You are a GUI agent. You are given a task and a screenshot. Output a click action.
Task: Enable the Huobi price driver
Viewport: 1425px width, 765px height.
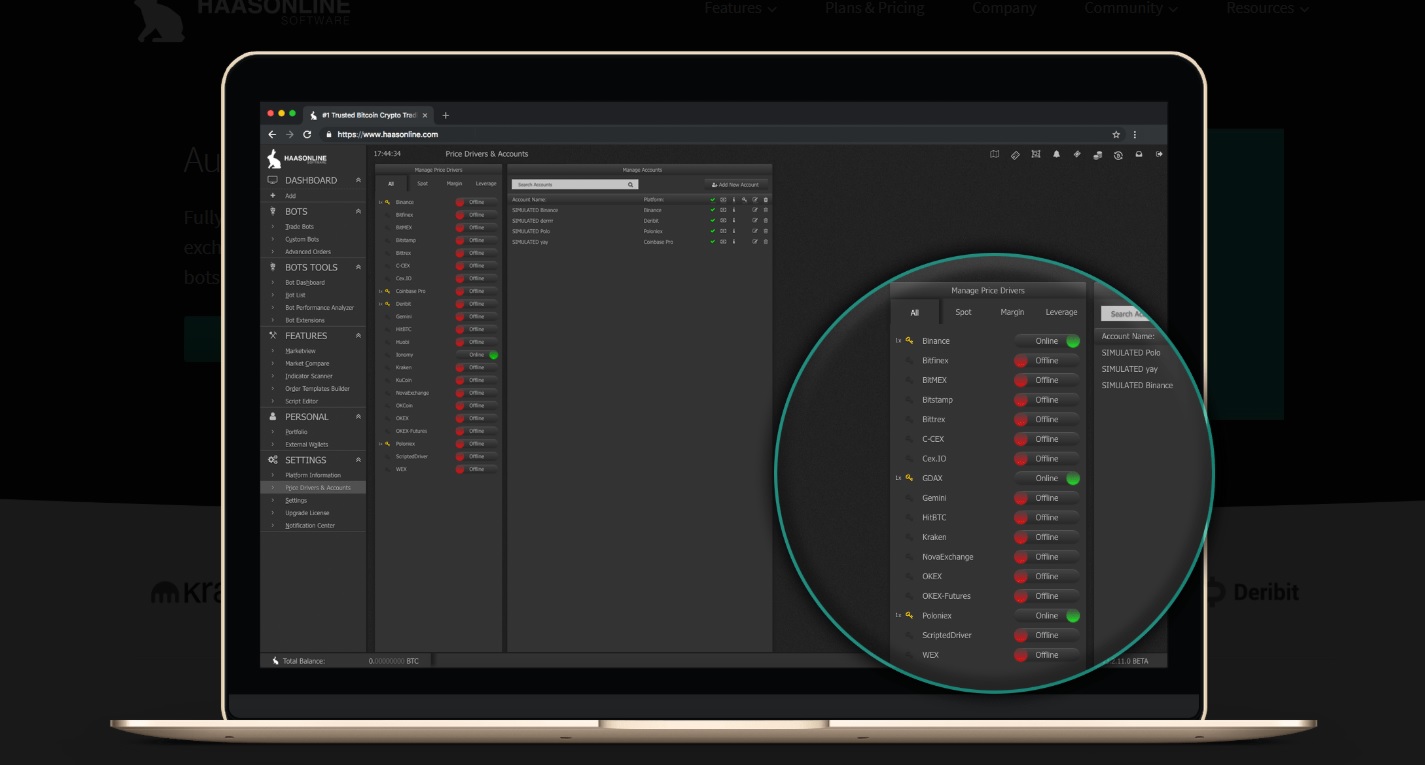(477, 342)
